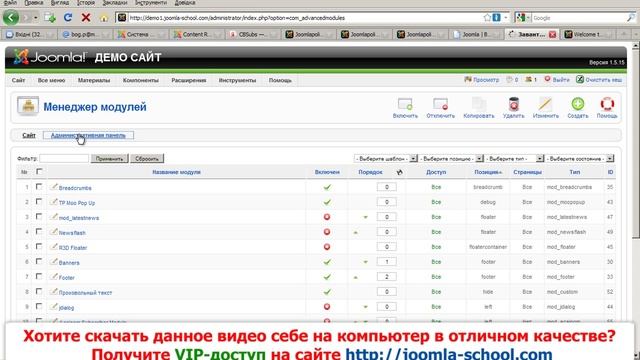The width and height of the screenshot is (640, 360).
Task: Click the save order icon beside Порядок
Action: pos(400,172)
